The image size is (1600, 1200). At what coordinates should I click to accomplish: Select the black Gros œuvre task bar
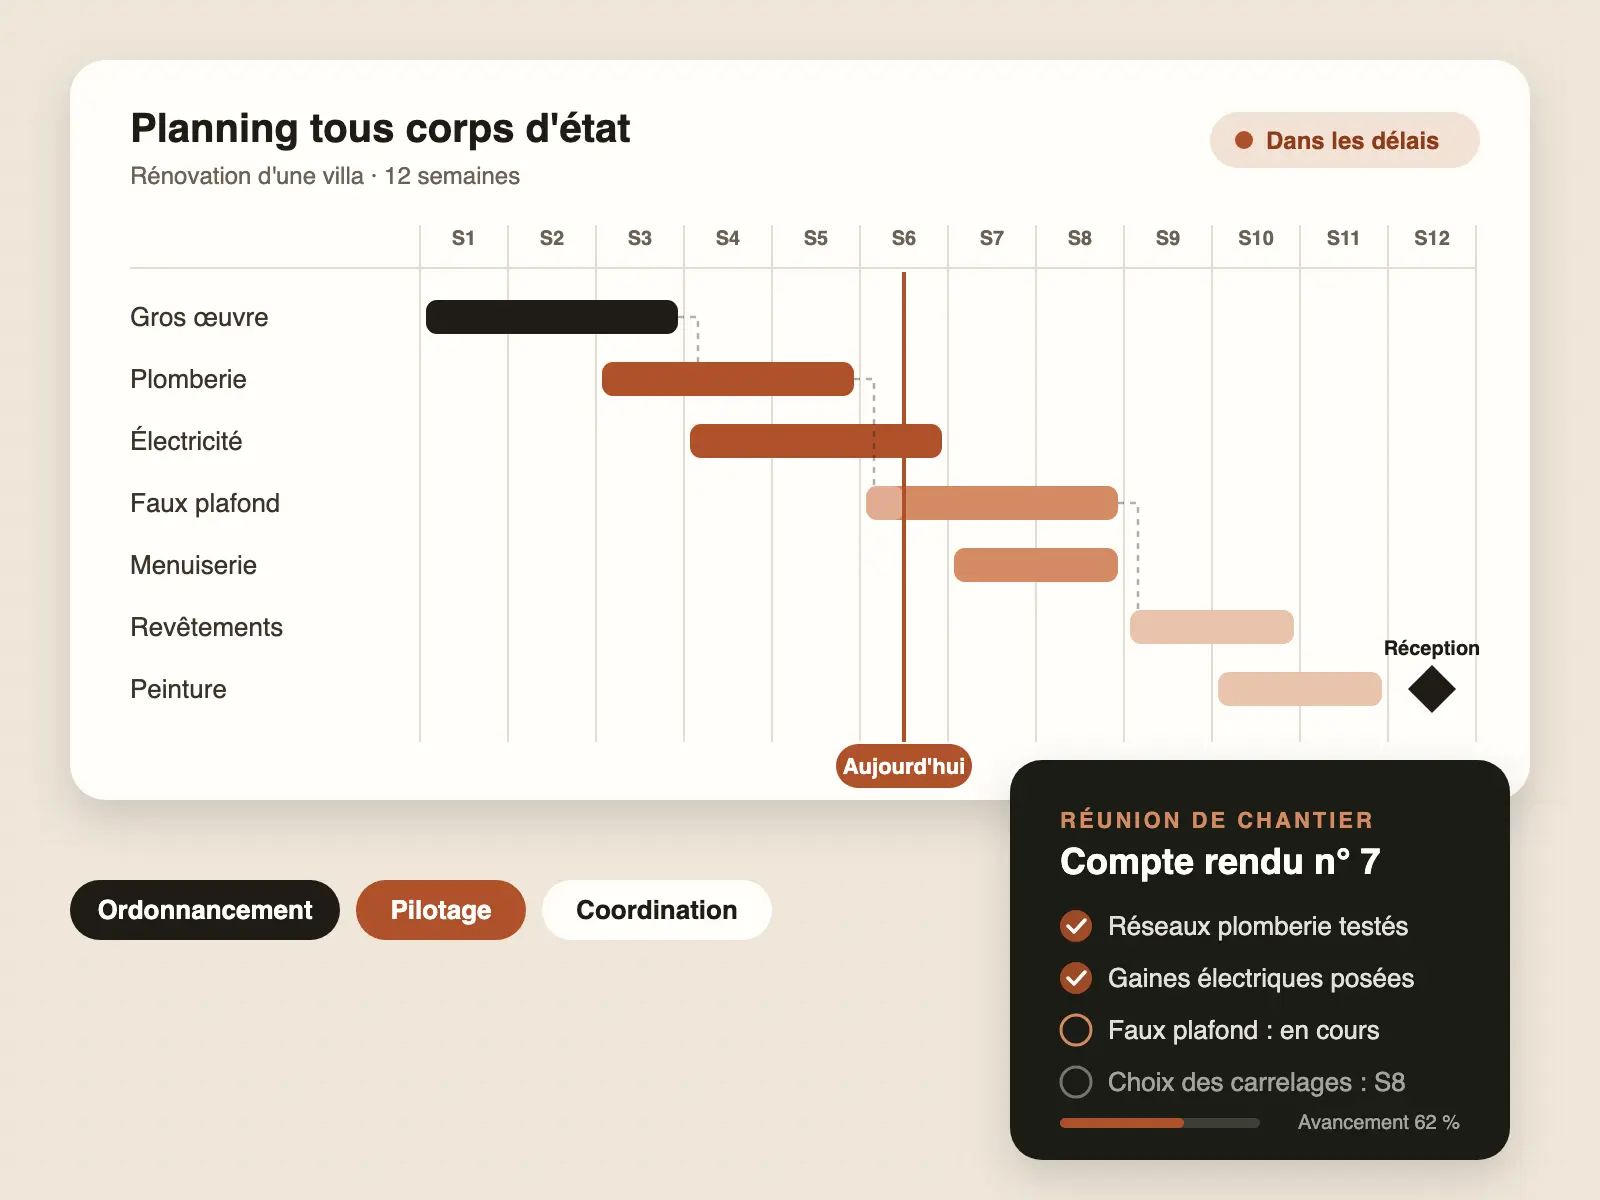click(x=552, y=317)
